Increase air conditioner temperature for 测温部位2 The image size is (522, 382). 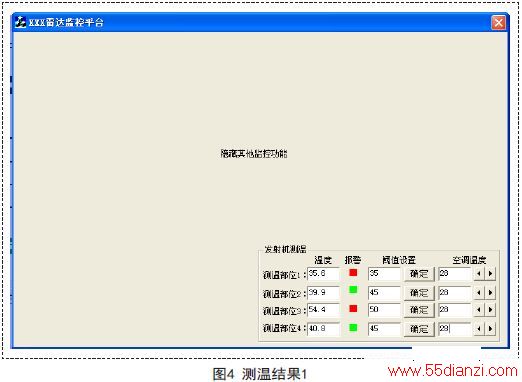pos(490,293)
